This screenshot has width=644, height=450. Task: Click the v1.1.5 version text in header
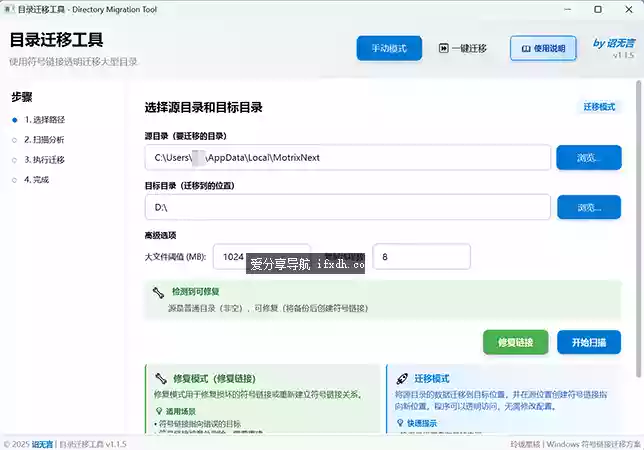623,55
